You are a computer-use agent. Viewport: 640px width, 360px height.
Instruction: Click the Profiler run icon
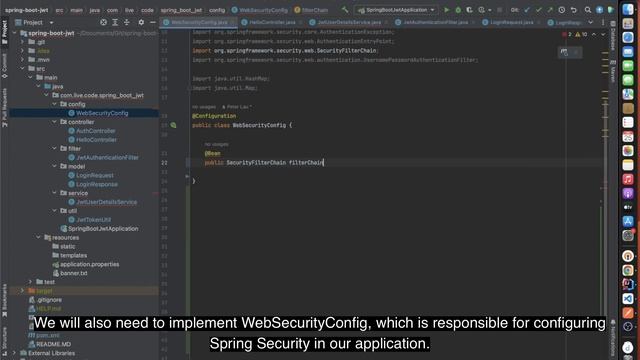[482, 10]
